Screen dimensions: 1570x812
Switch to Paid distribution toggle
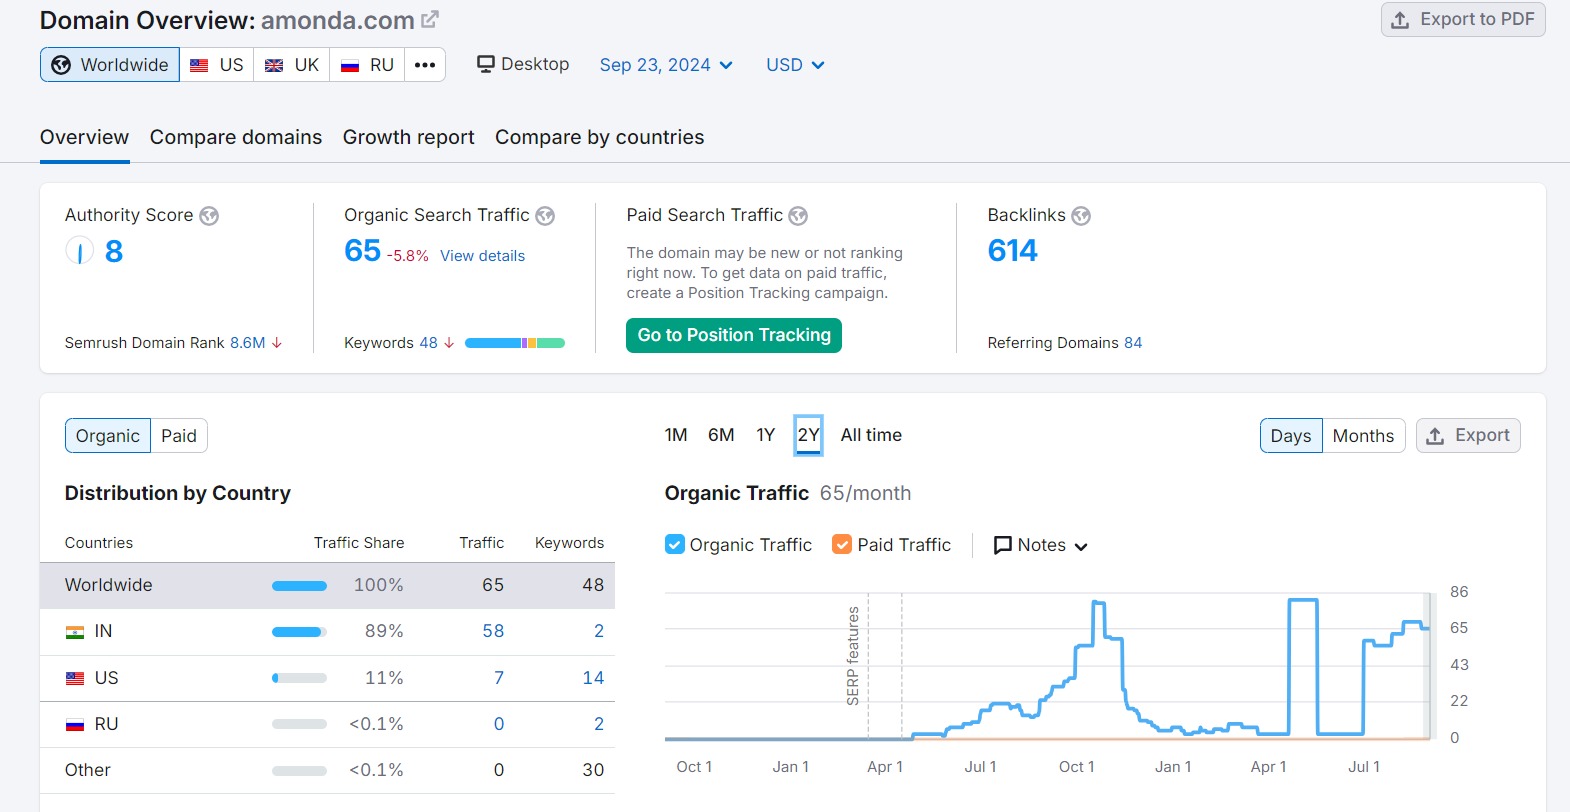pyautogui.click(x=179, y=436)
